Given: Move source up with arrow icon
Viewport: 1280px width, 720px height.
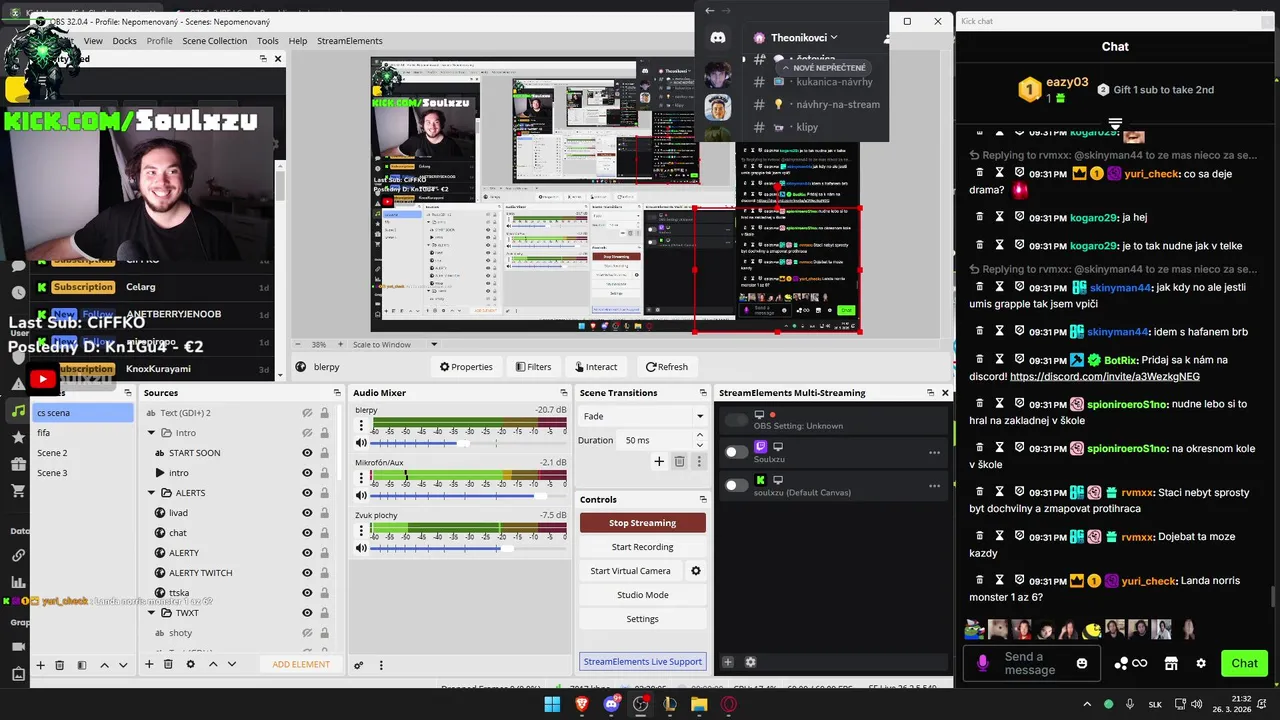Looking at the screenshot, I should [x=213, y=664].
